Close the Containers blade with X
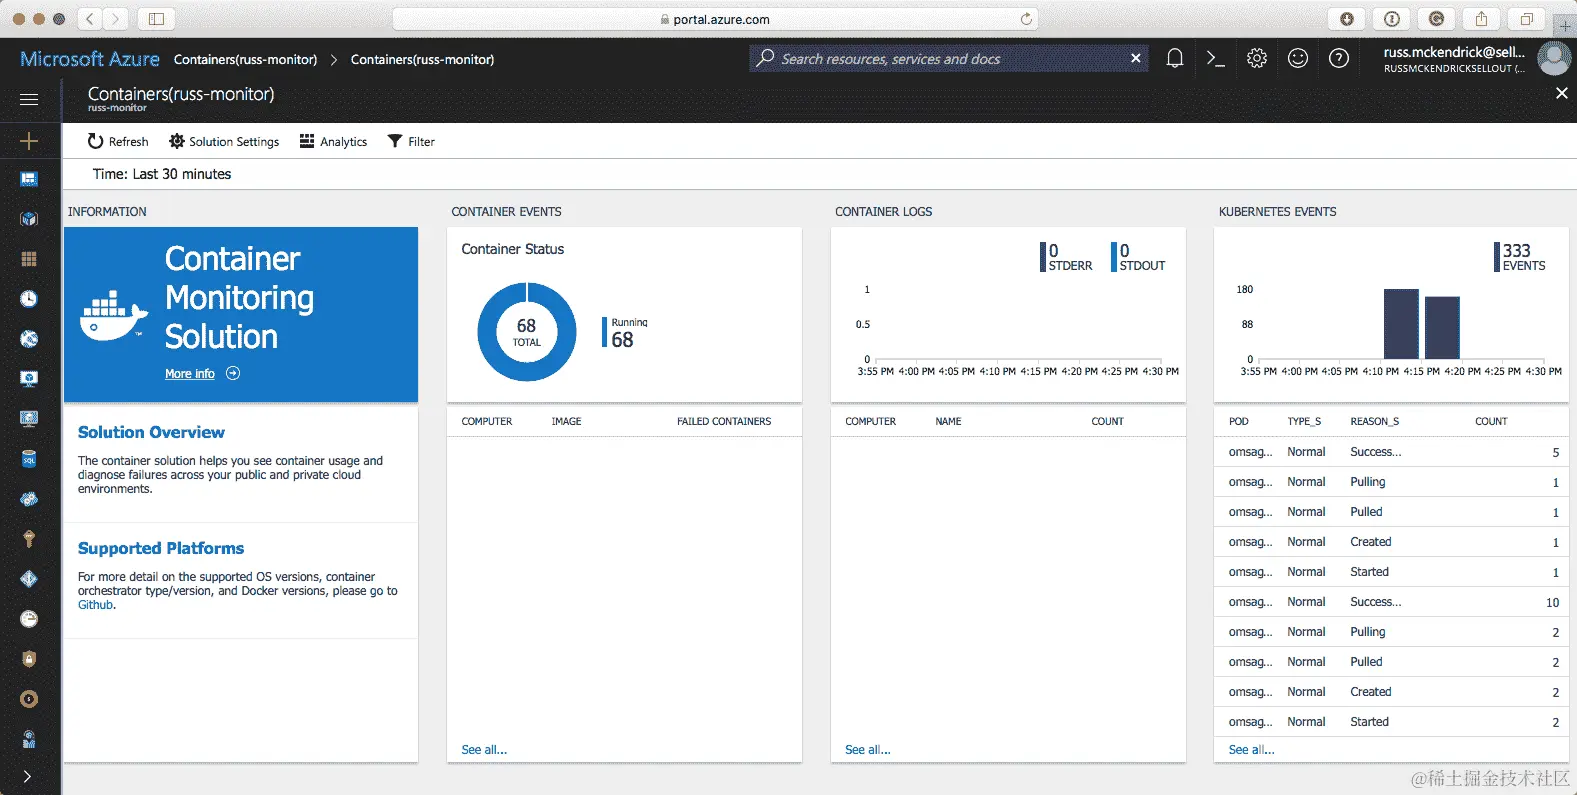1577x795 pixels. click(1561, 93)
